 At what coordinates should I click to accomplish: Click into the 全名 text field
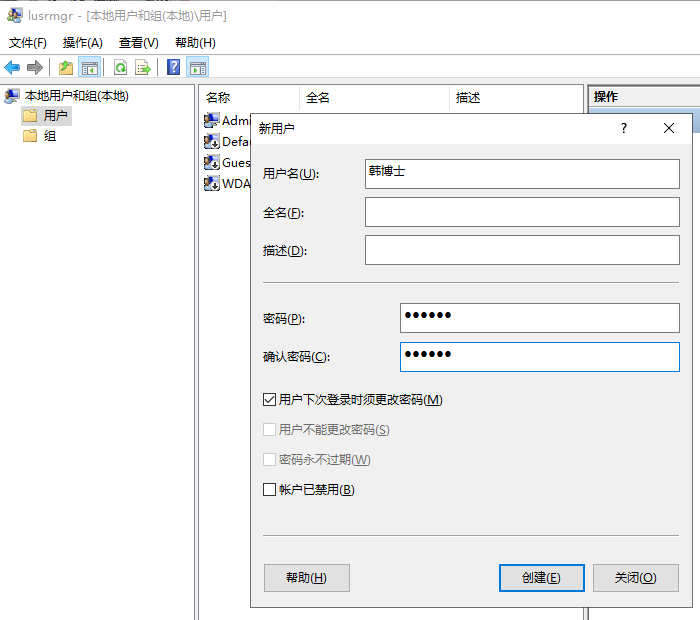pos(522,212)
